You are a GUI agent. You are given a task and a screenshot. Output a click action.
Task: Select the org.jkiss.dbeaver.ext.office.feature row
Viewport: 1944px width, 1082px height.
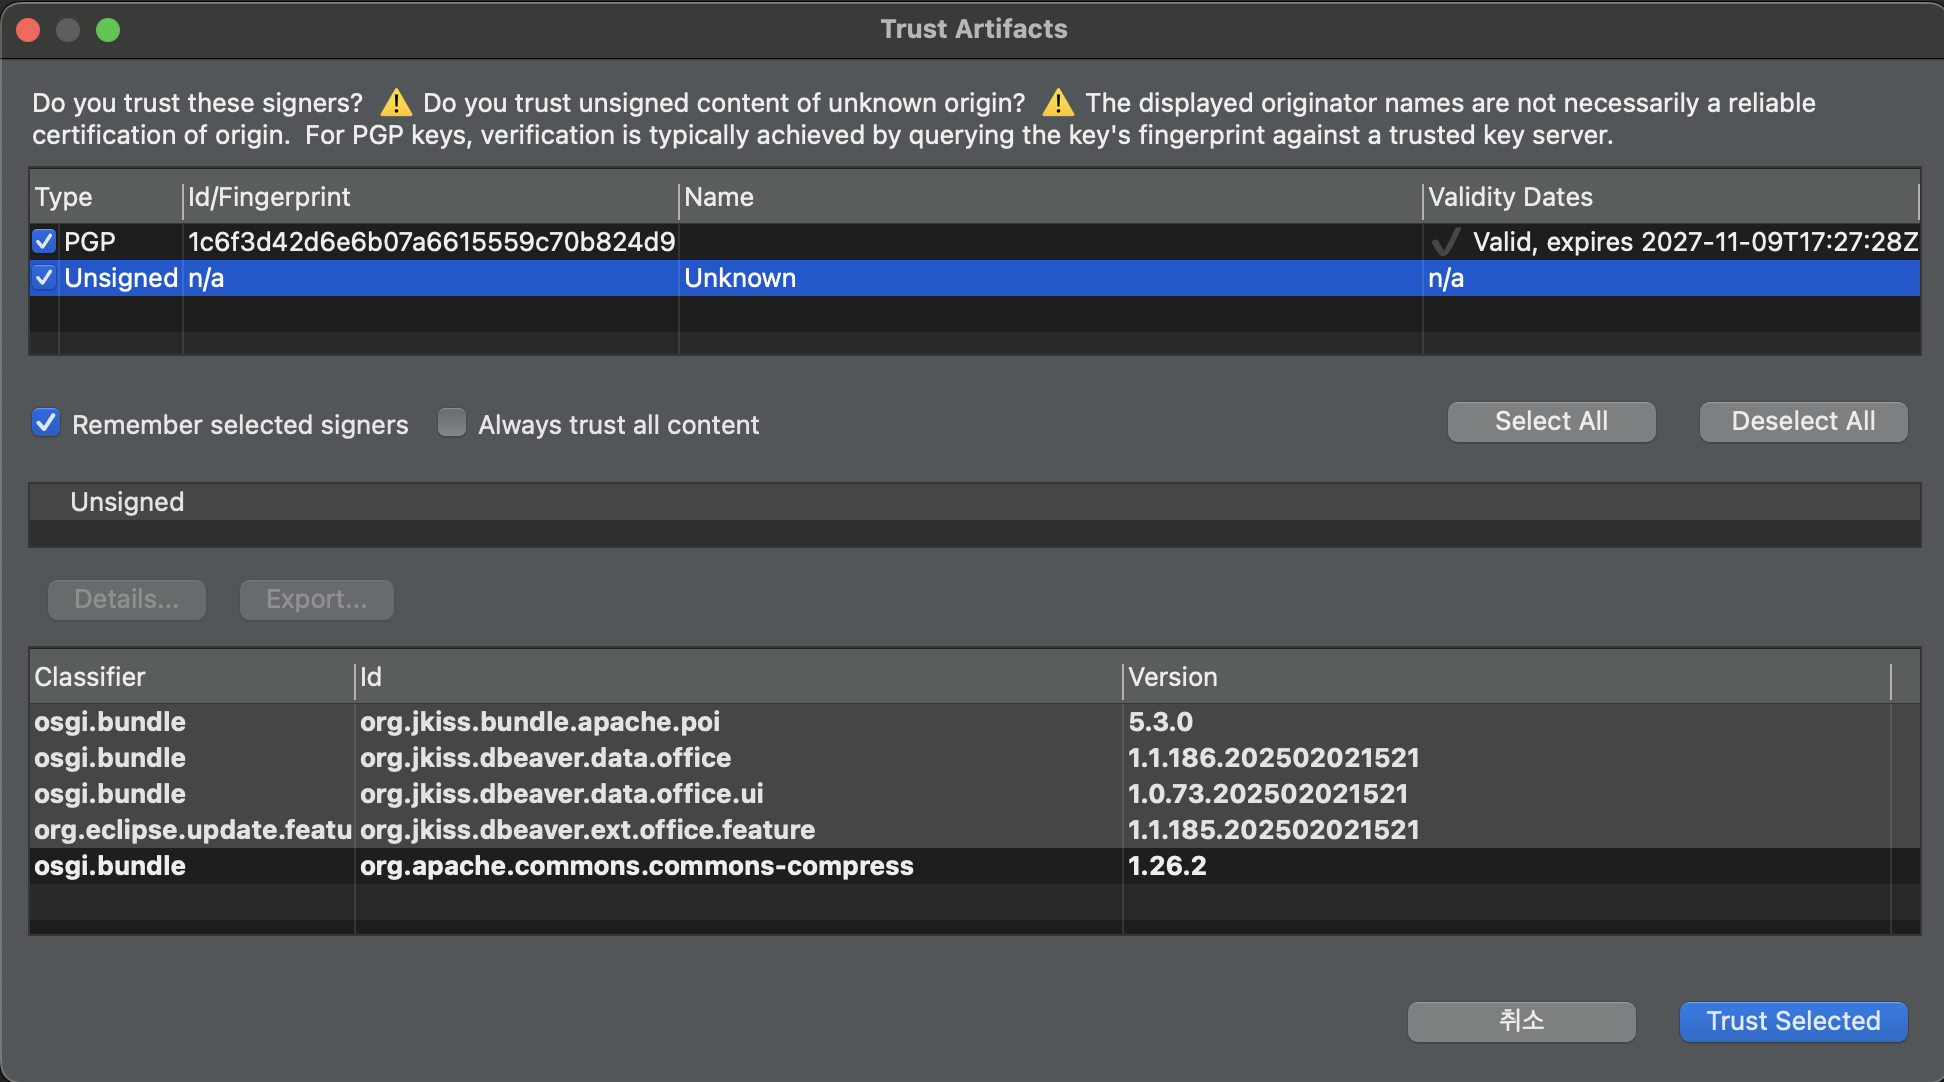(587, 830)
